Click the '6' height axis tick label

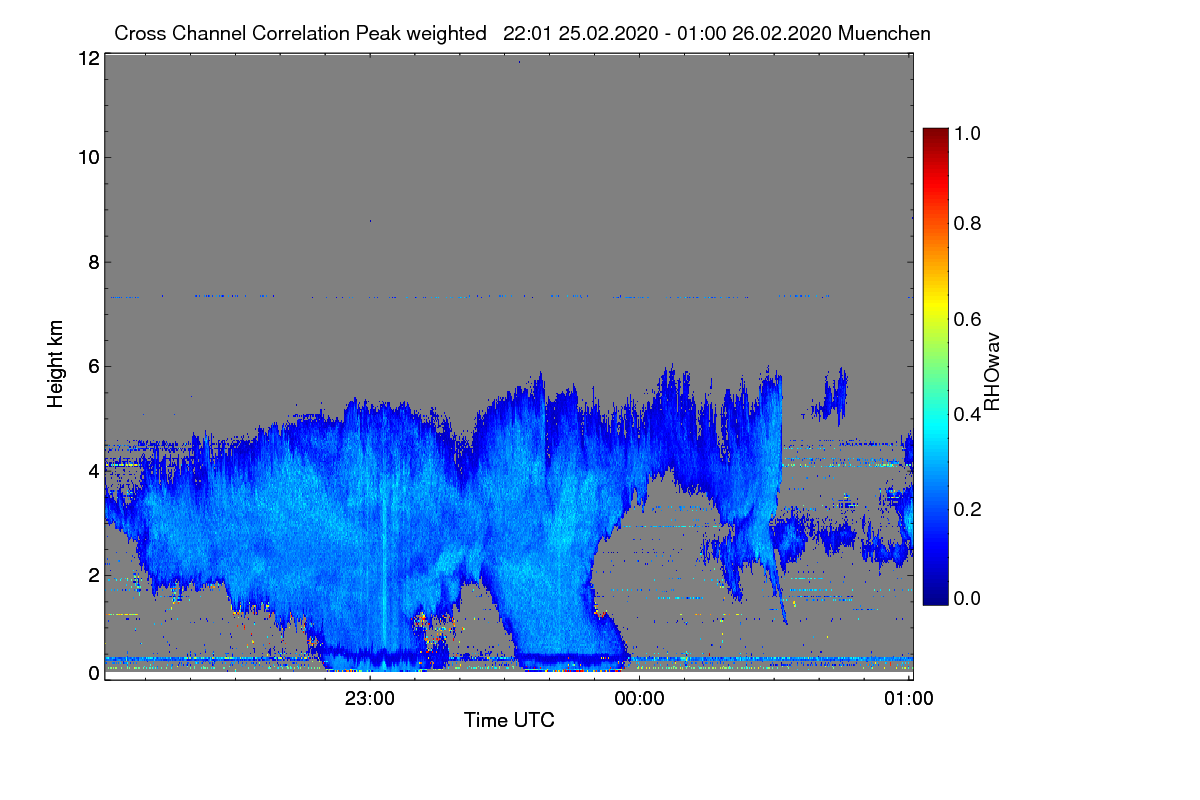click(93, 366)
